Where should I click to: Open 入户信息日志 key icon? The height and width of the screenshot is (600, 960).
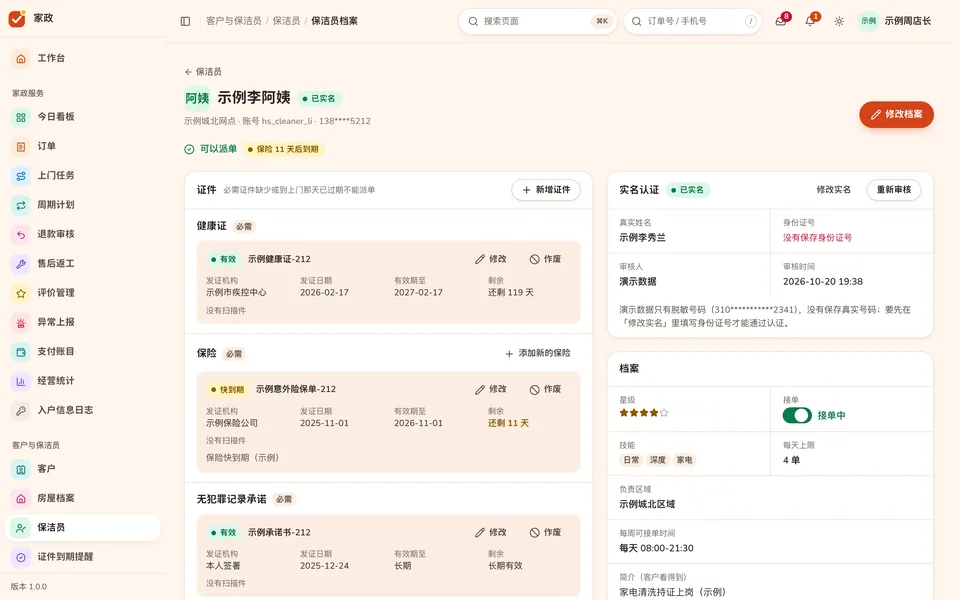[x=21, y=411]
